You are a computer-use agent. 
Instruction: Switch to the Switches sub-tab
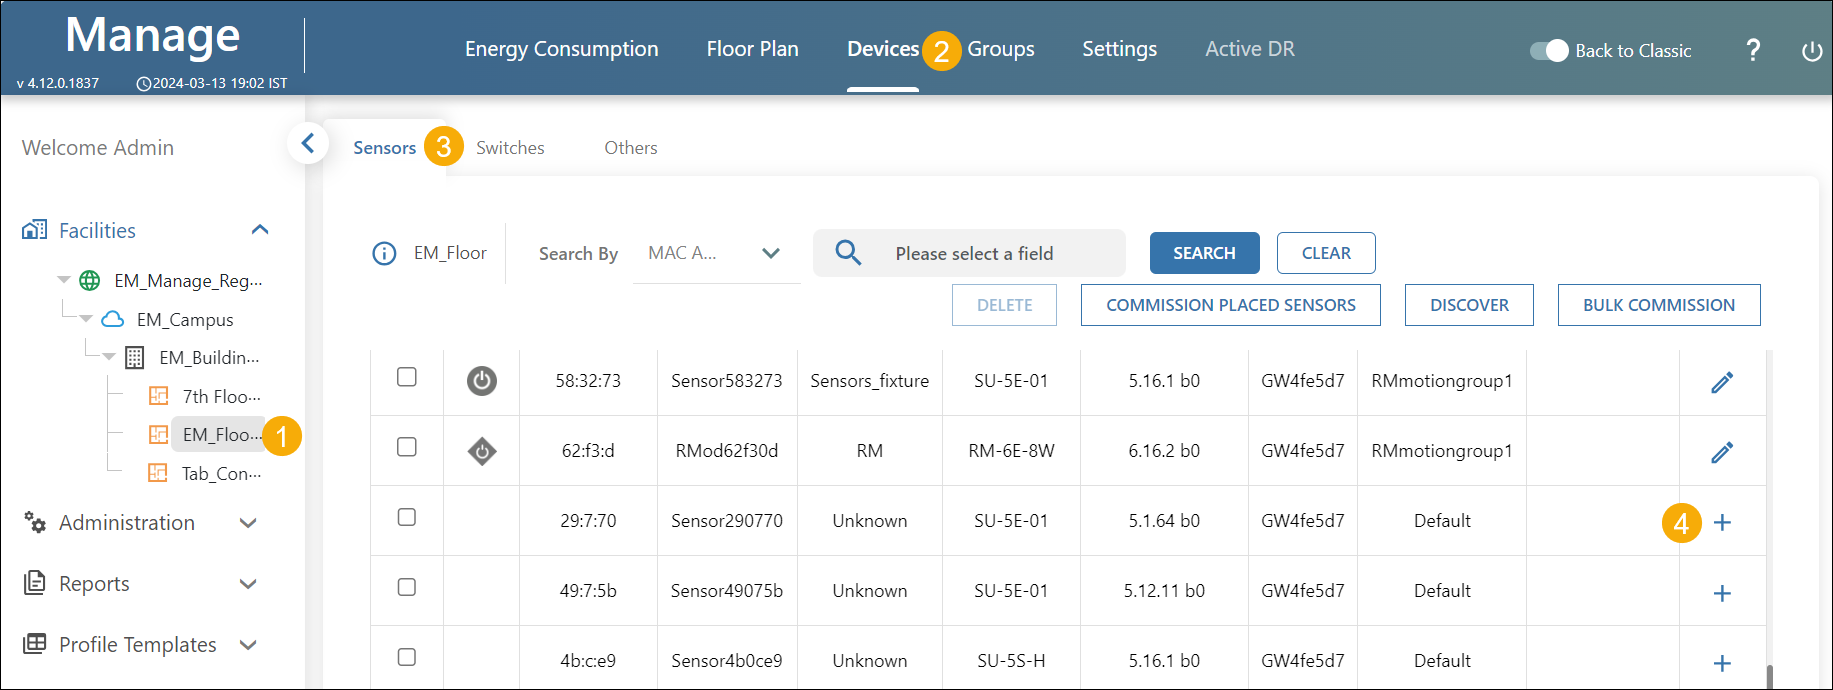pyautogui.click(x=510, y=148)
